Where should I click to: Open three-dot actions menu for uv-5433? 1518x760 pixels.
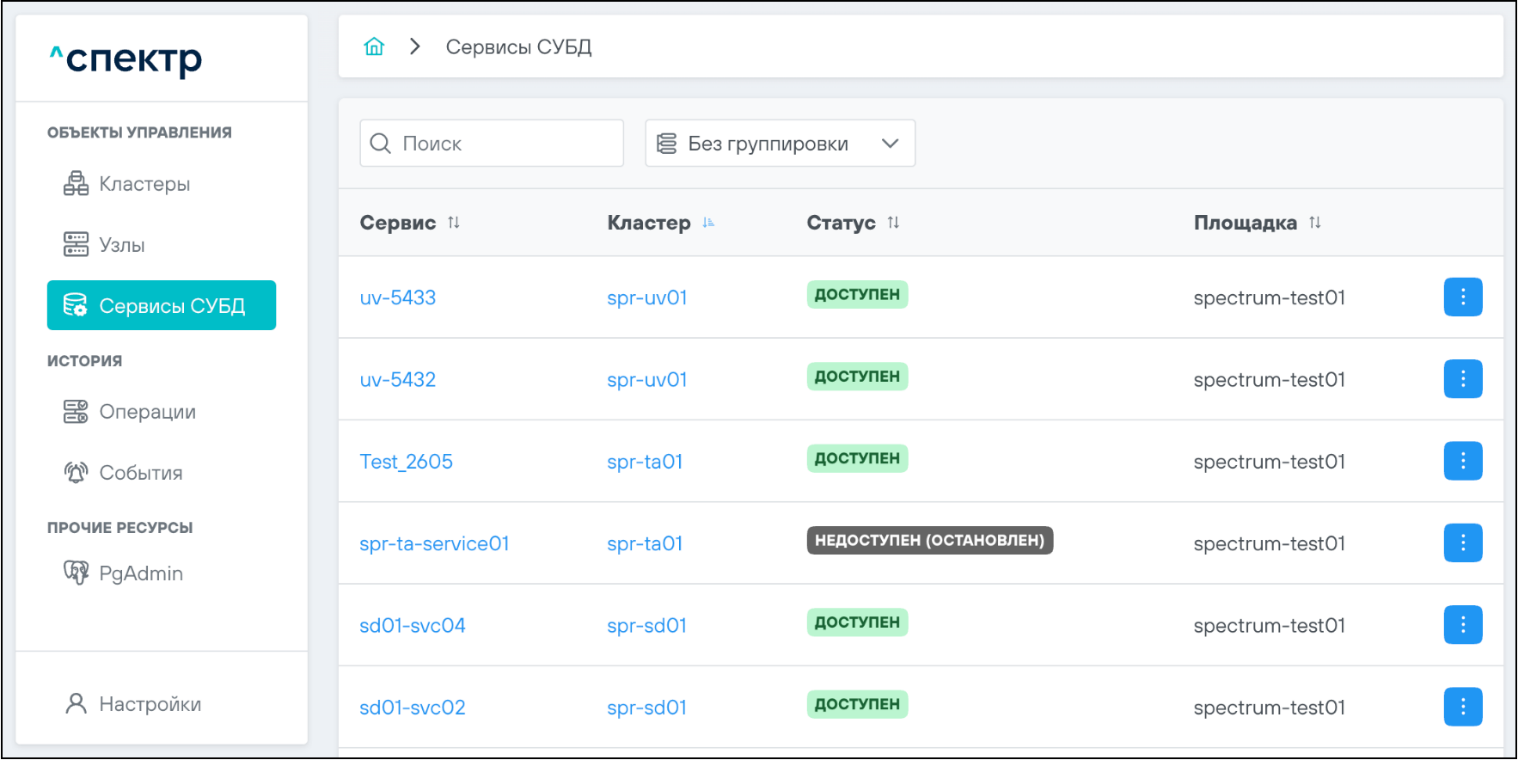click(x=1462, y=297)
